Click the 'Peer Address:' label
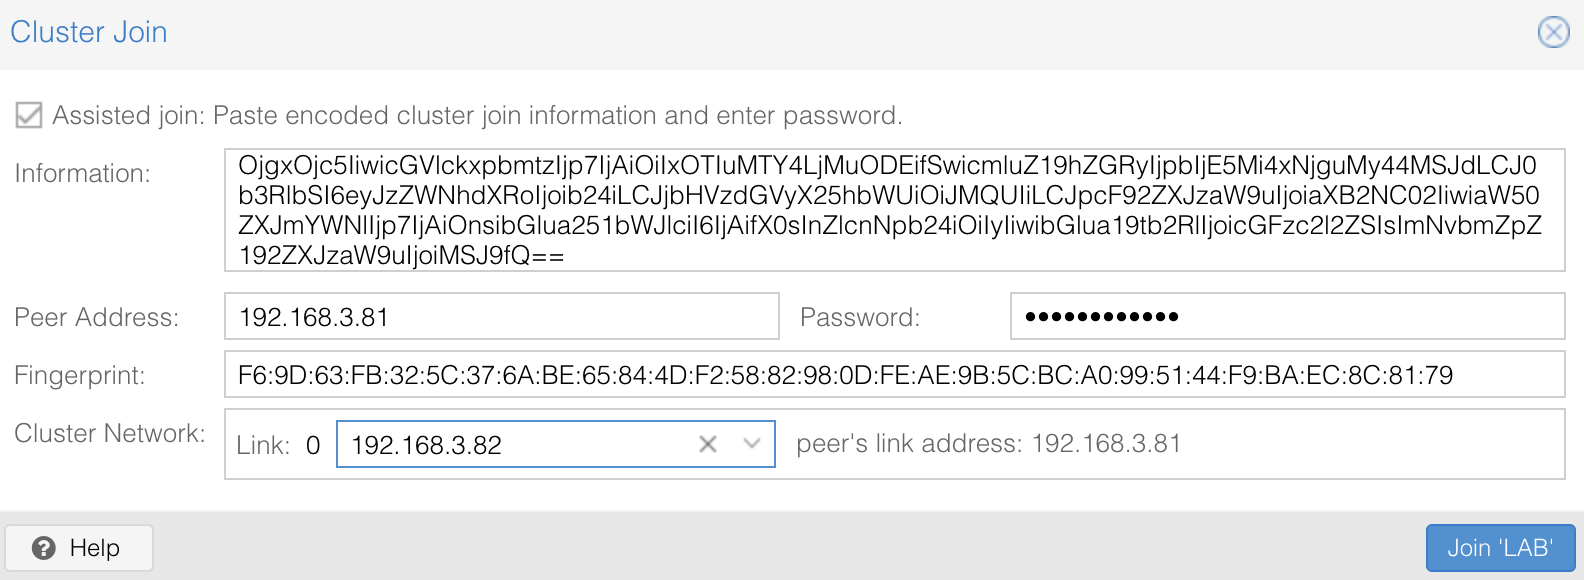 coord(97,318)
